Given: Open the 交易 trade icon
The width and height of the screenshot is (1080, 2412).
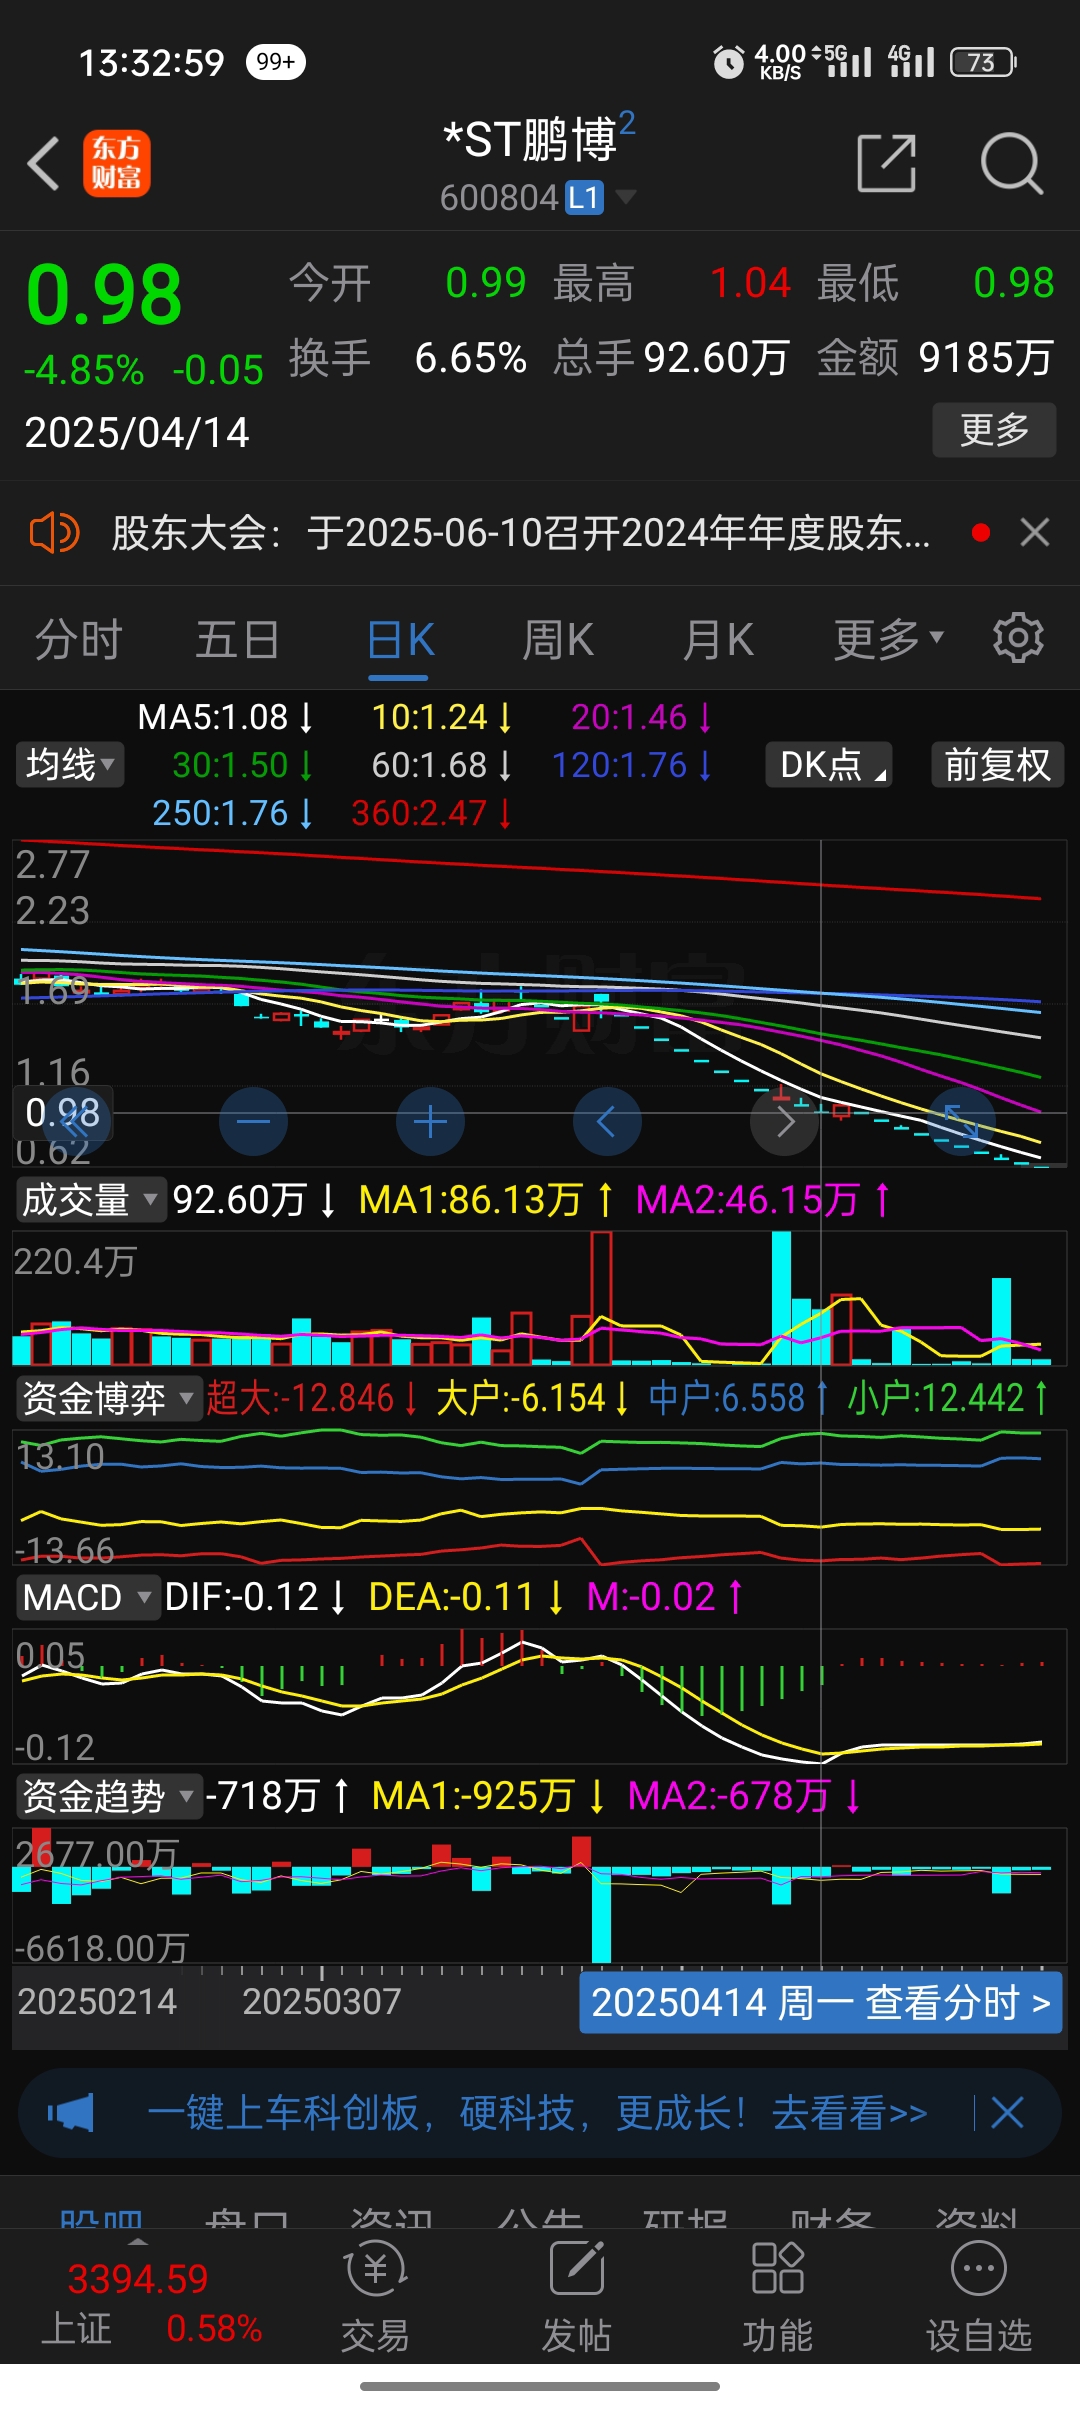Looking at the screenshot, I should coord(375,2297).
